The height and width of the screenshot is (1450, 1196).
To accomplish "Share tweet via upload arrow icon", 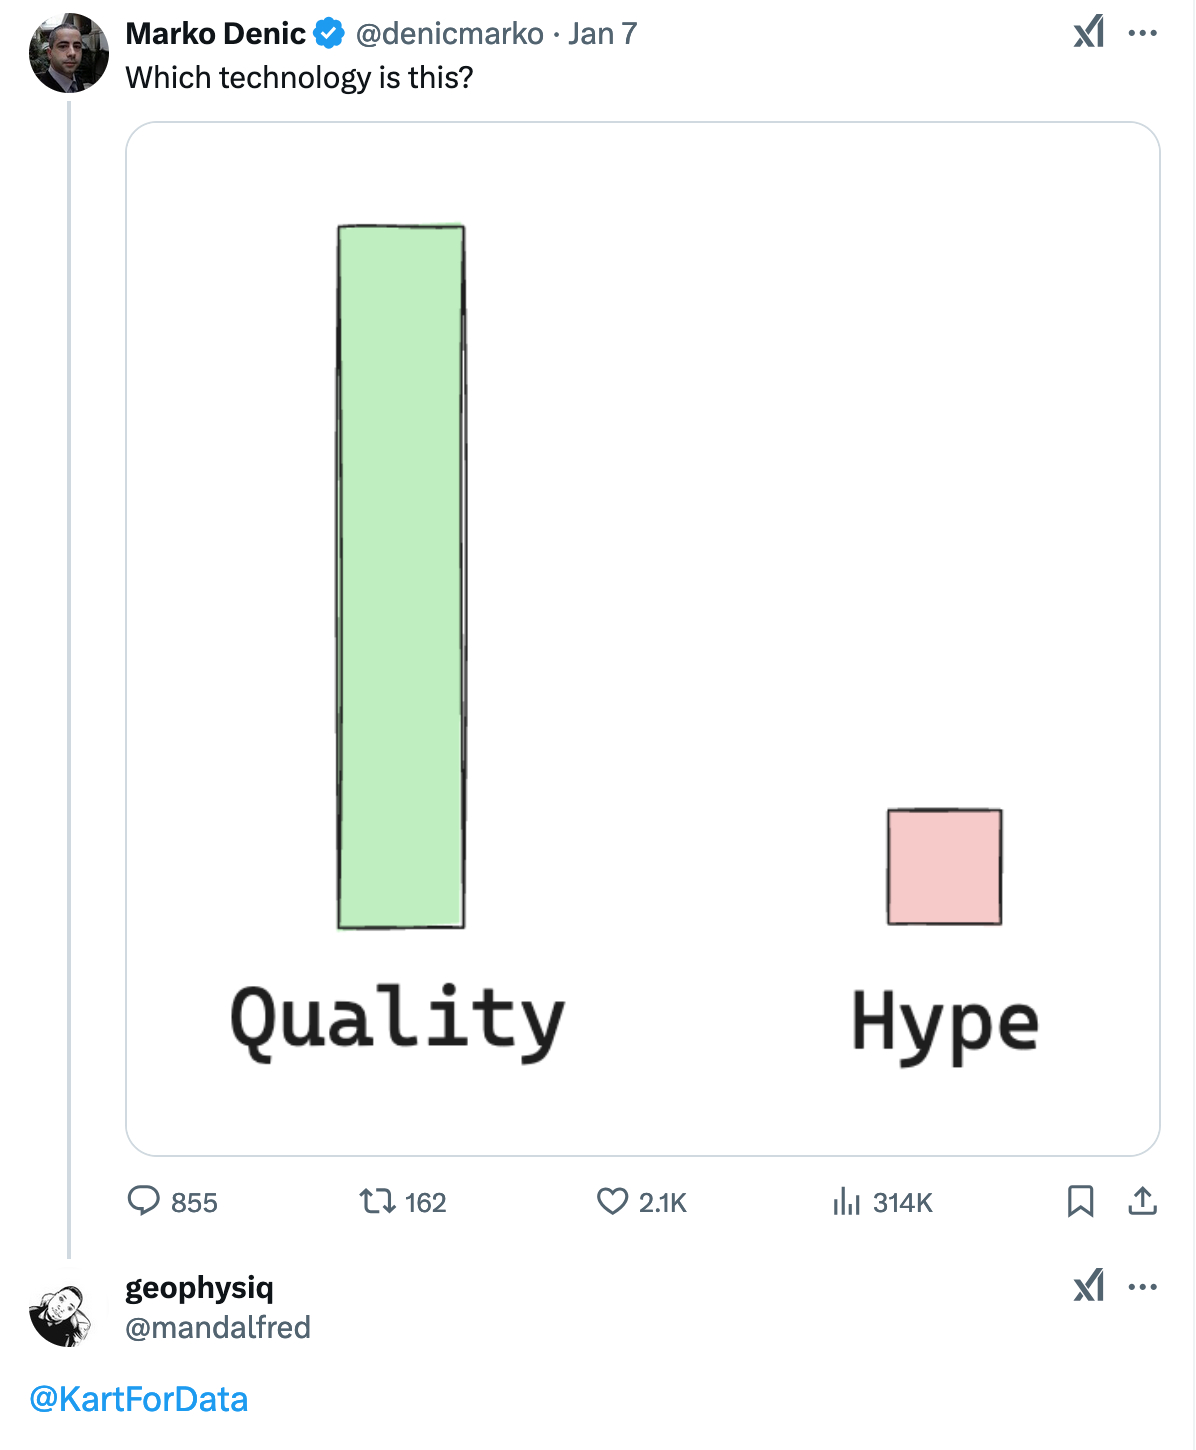I will point(1142,1201).
